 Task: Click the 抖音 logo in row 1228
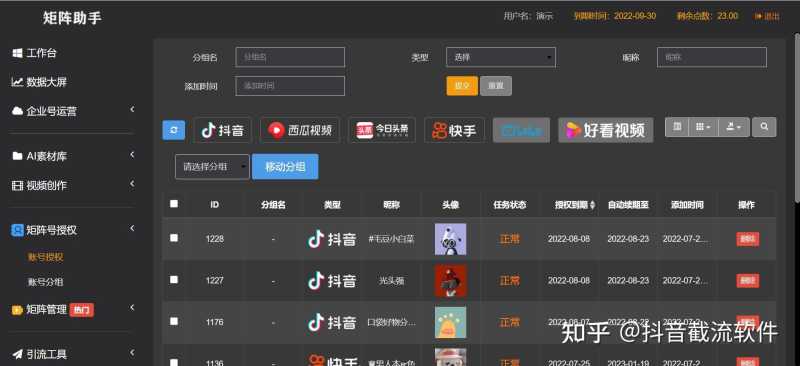tap(332, 239)
